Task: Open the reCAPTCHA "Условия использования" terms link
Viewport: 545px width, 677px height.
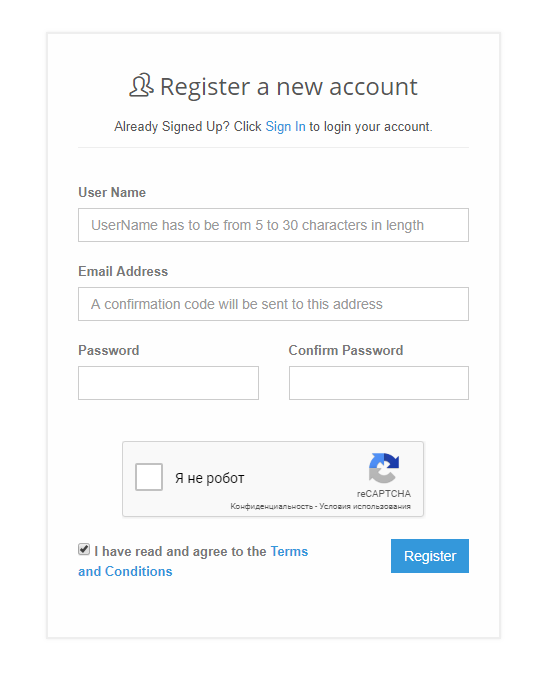Action: pos(364,506)
